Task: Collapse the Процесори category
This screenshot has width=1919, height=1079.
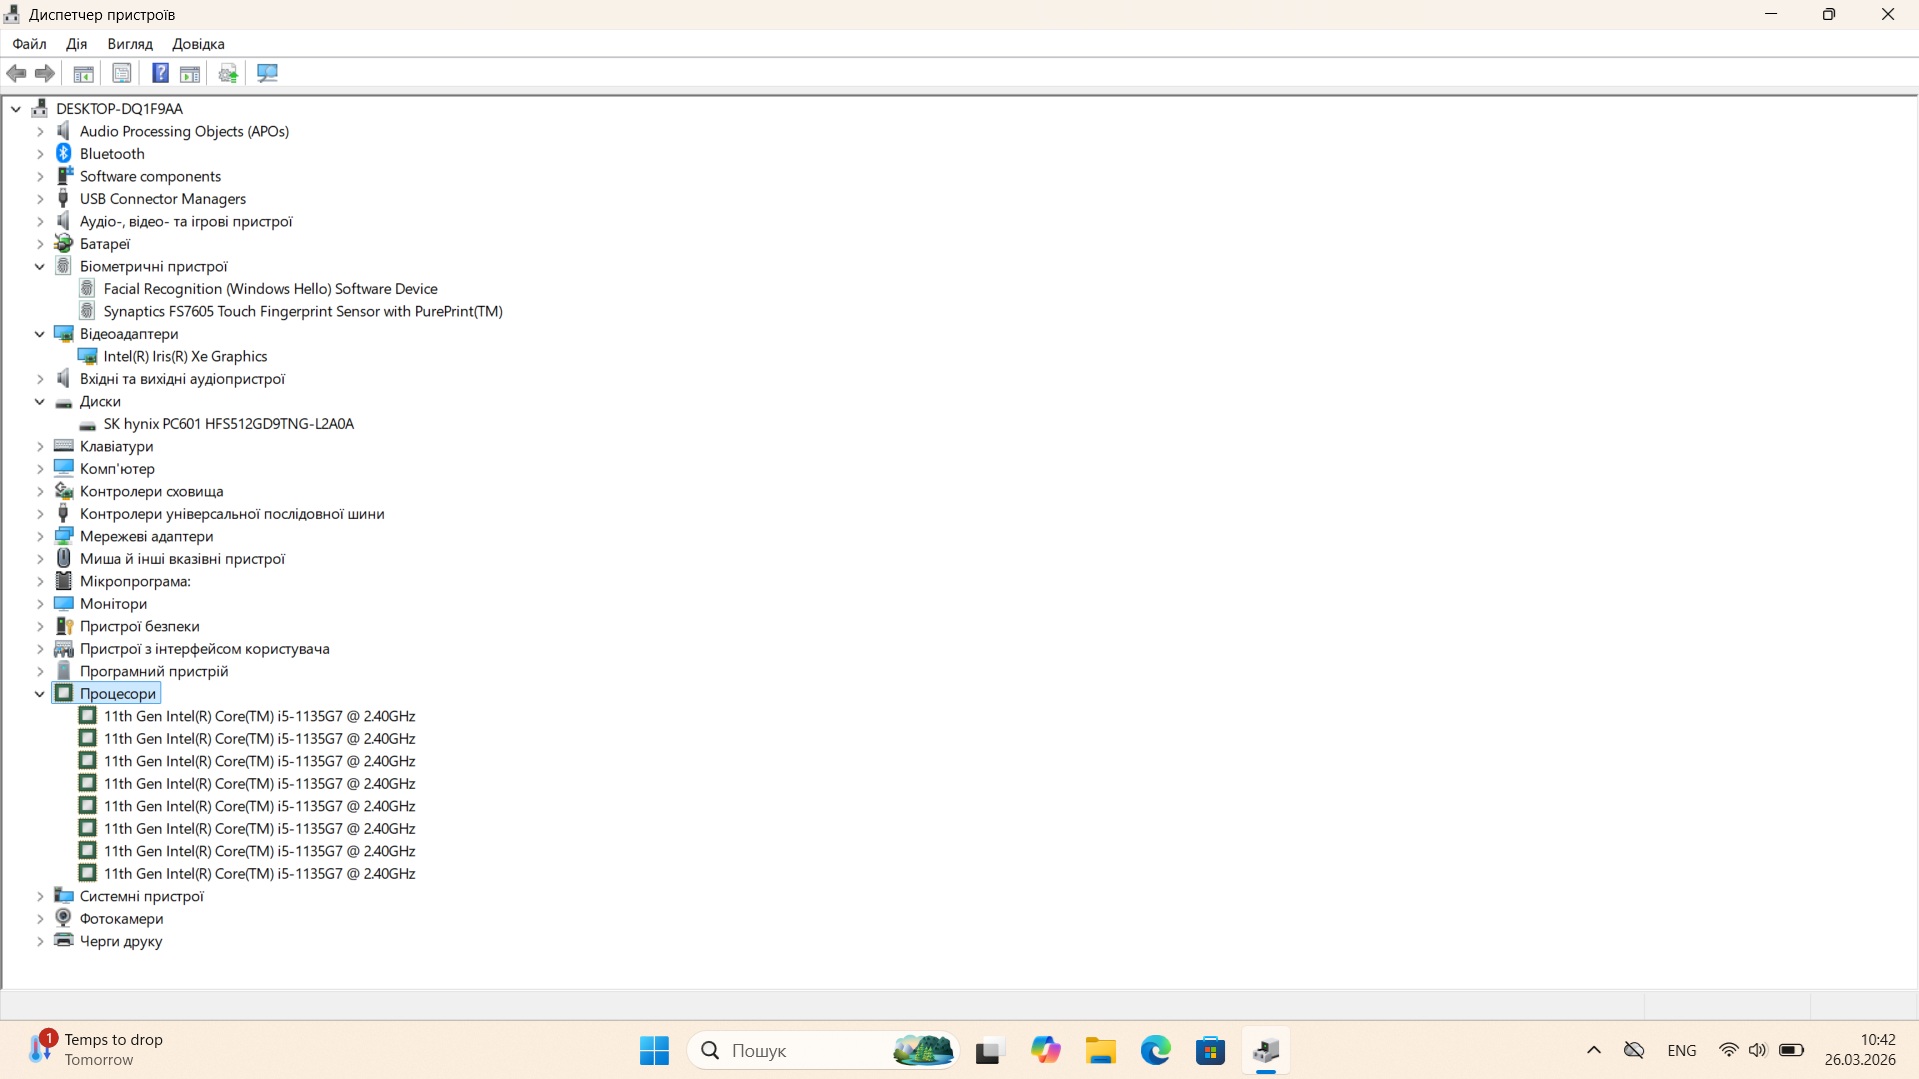Action: coord(40,694)
